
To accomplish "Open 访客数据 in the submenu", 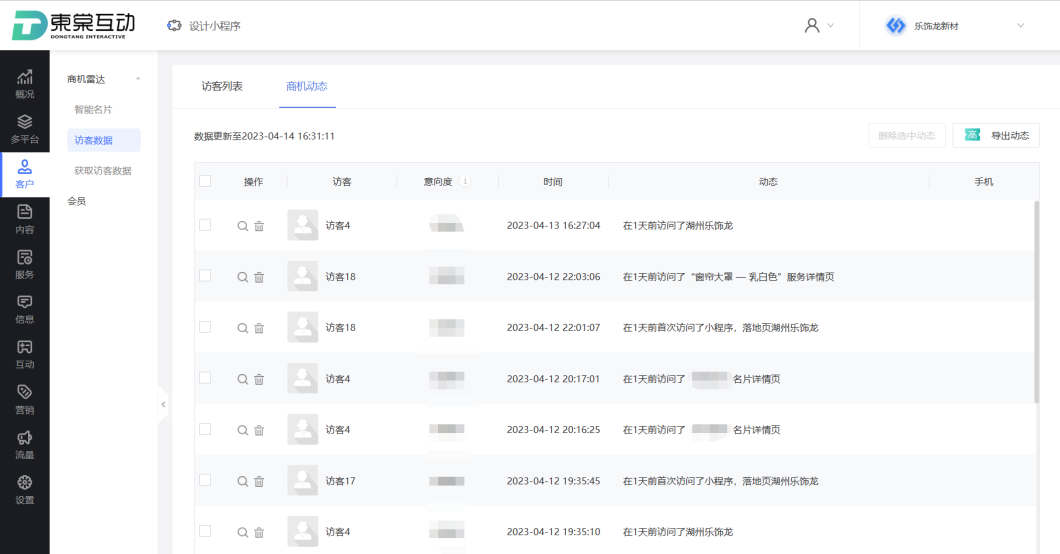I will click(103, 140).
